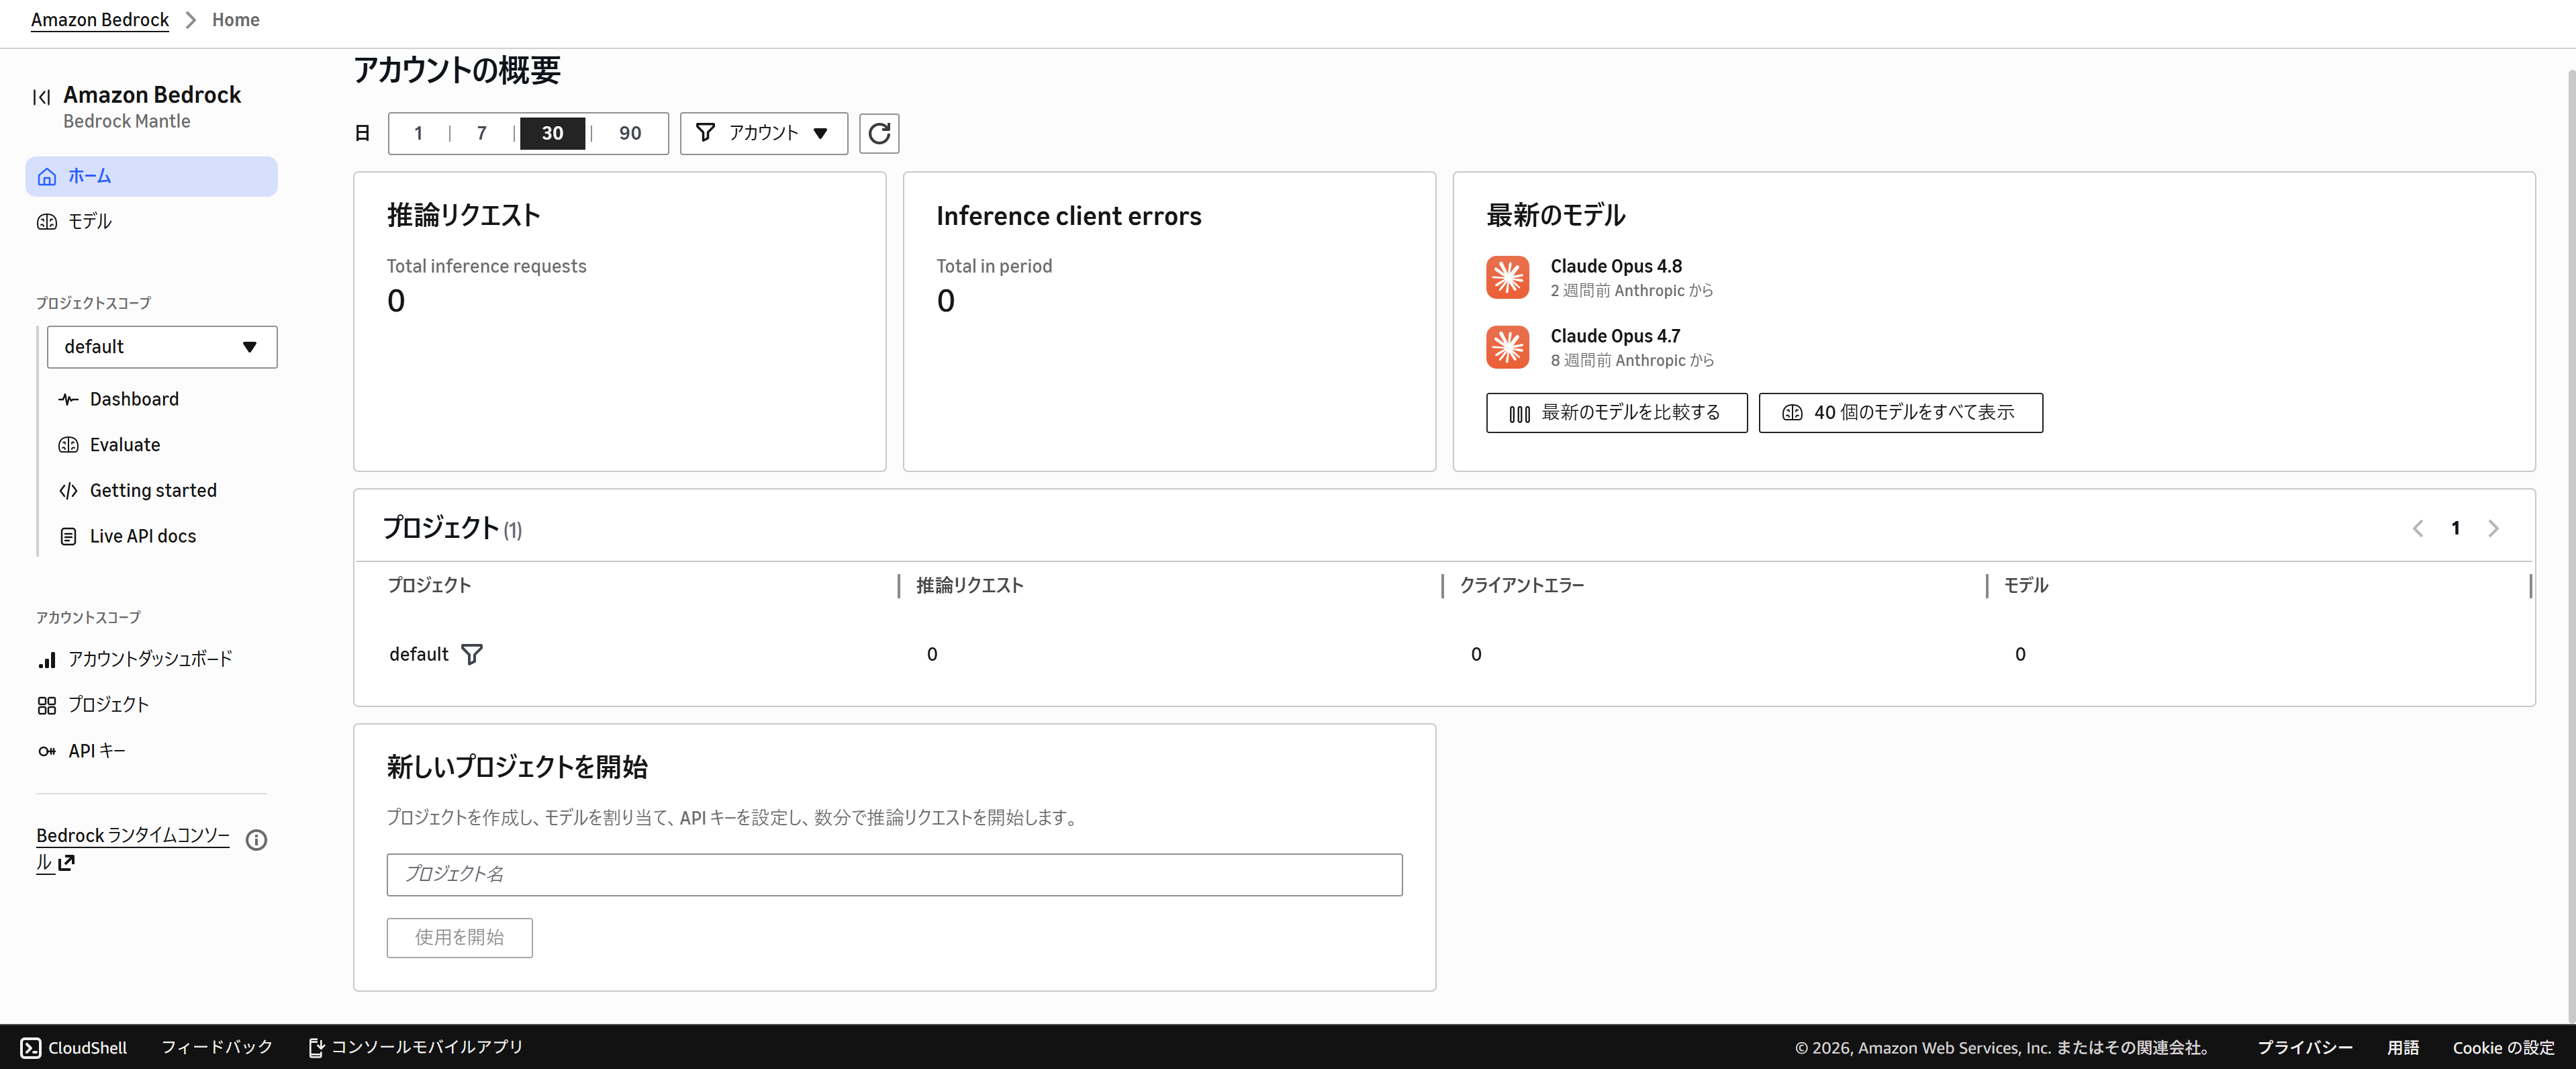The image size is (2576, 1069).
Task: Click the Home breadcrumb text
Action: tap(236, 20)
